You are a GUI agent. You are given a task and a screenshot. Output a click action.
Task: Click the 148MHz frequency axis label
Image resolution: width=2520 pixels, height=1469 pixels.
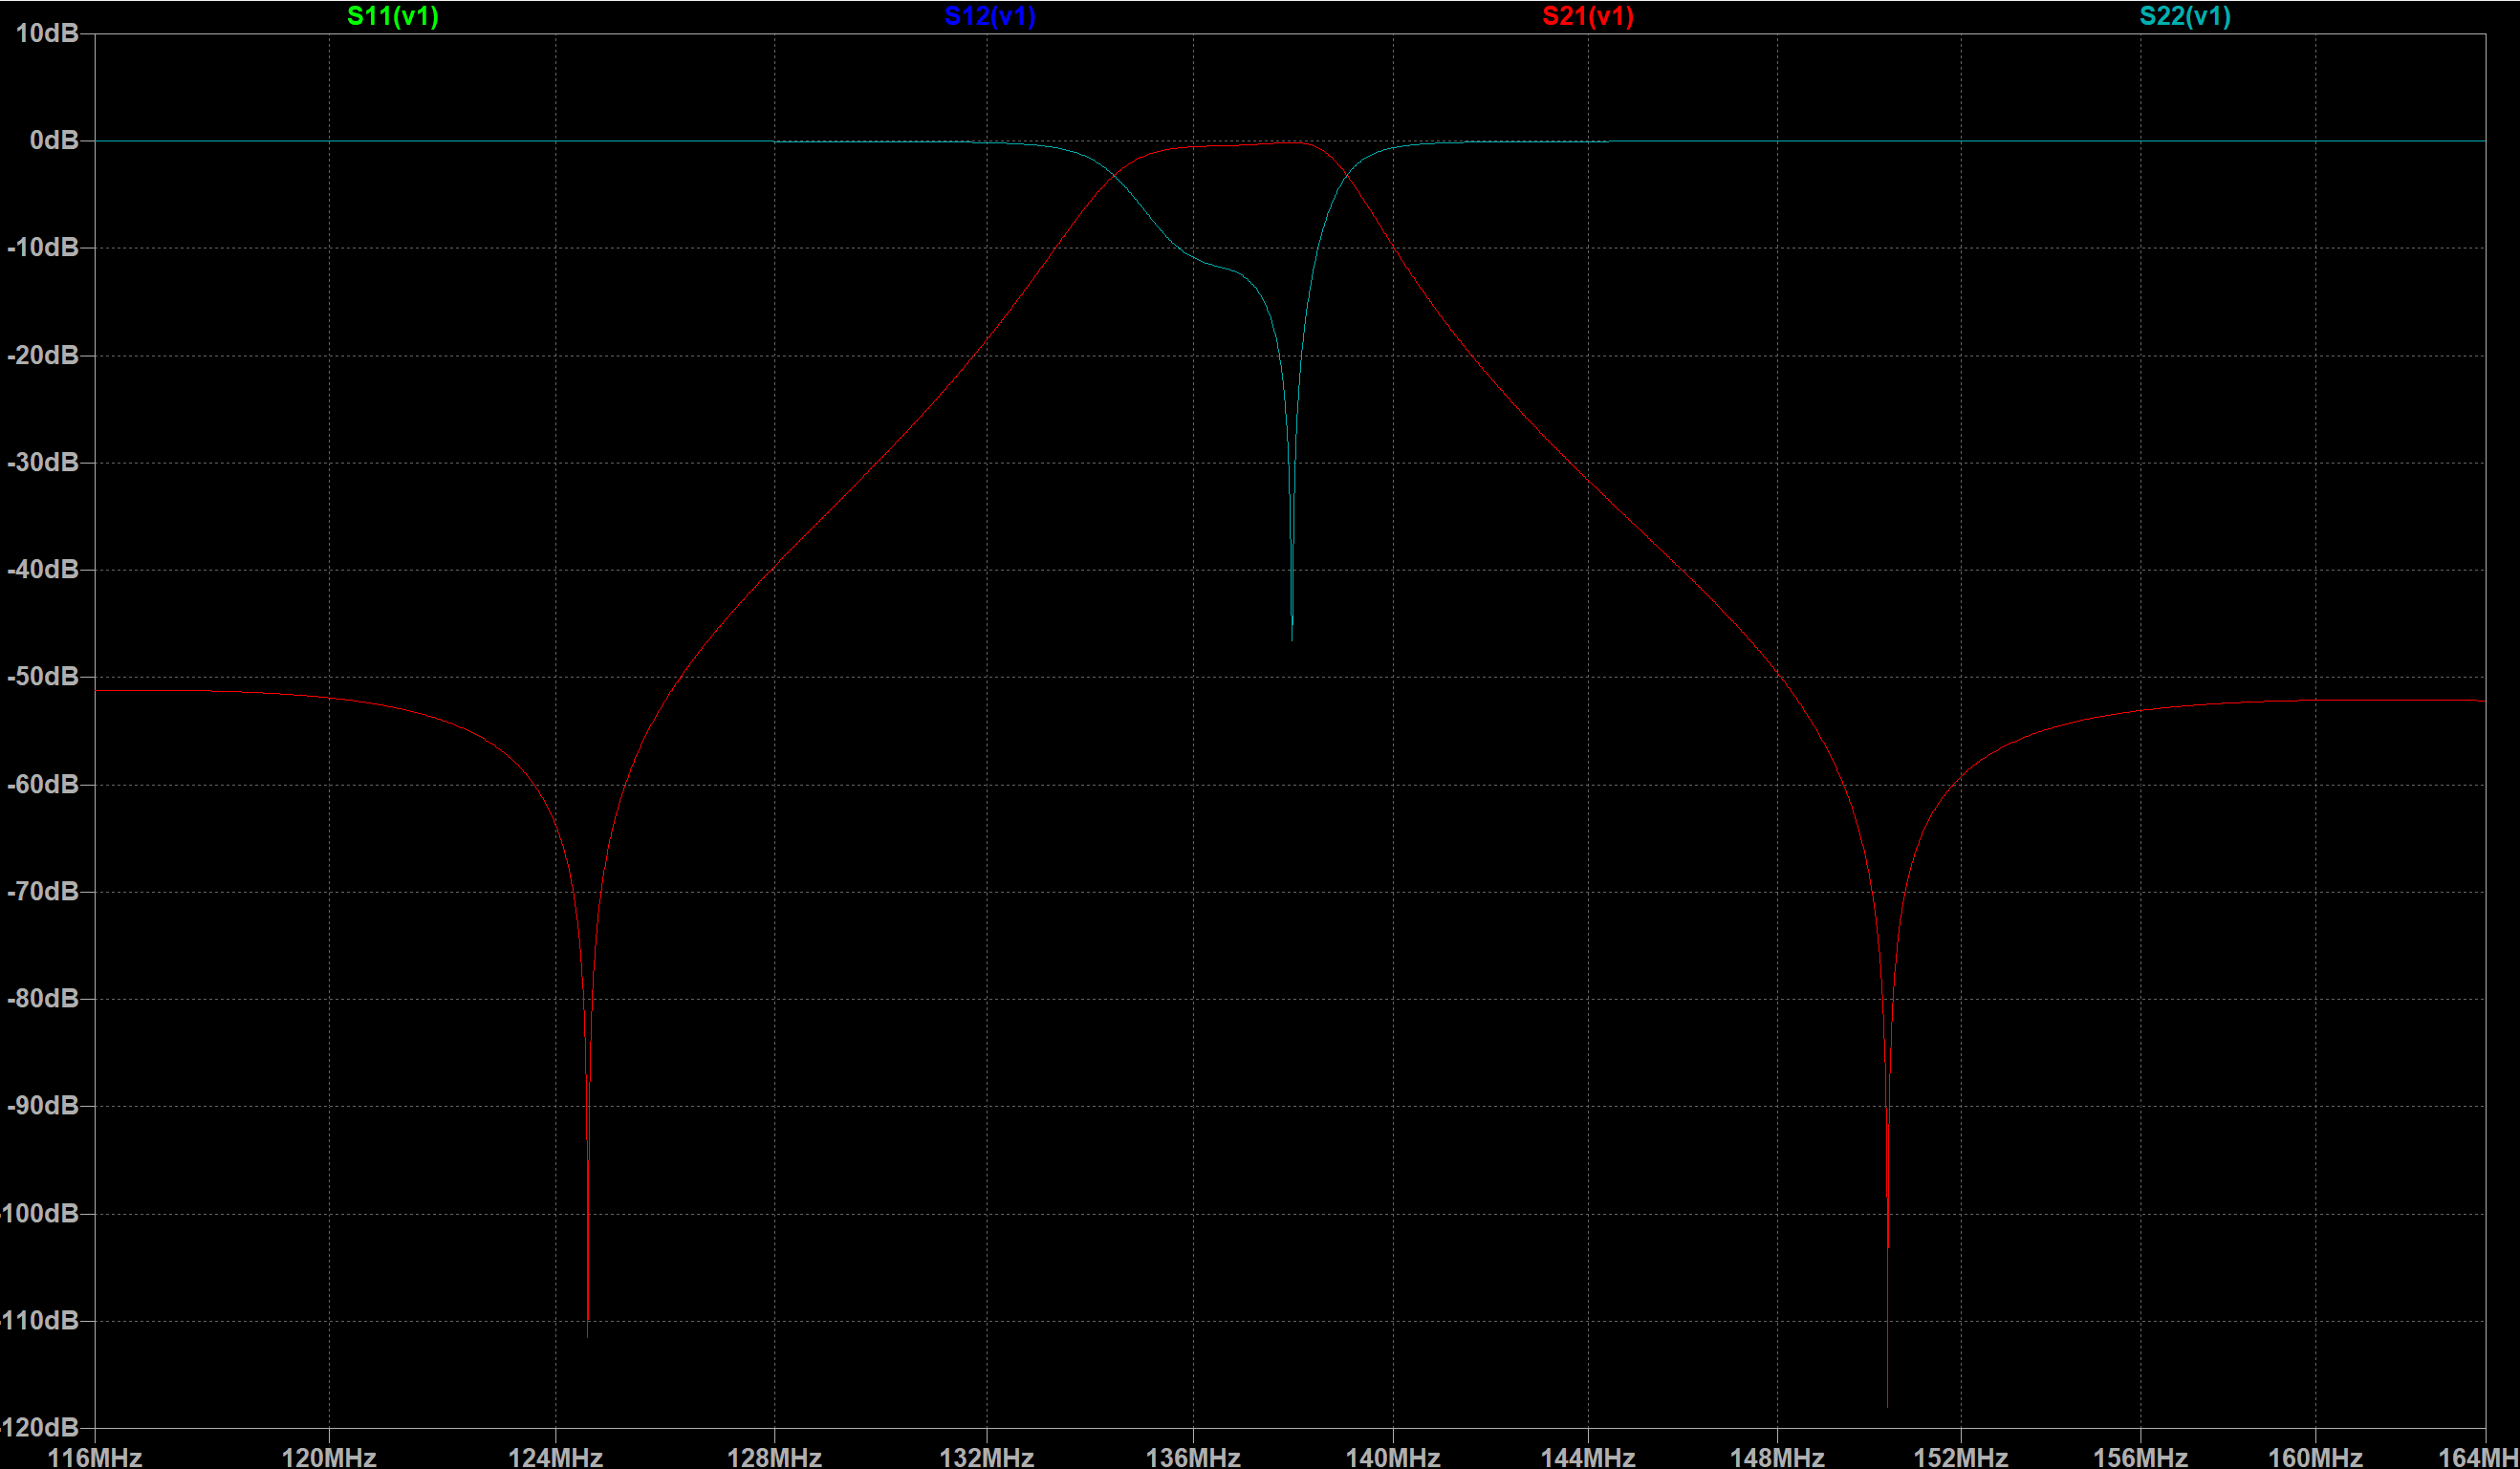pyautogui.click(x=1778, y=1457)
